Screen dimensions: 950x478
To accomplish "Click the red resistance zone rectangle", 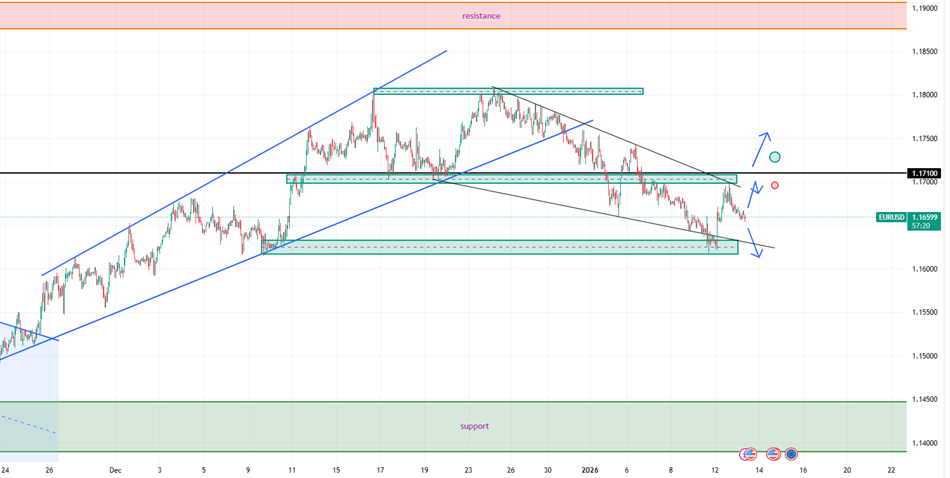I will click(x=453, y=16).
